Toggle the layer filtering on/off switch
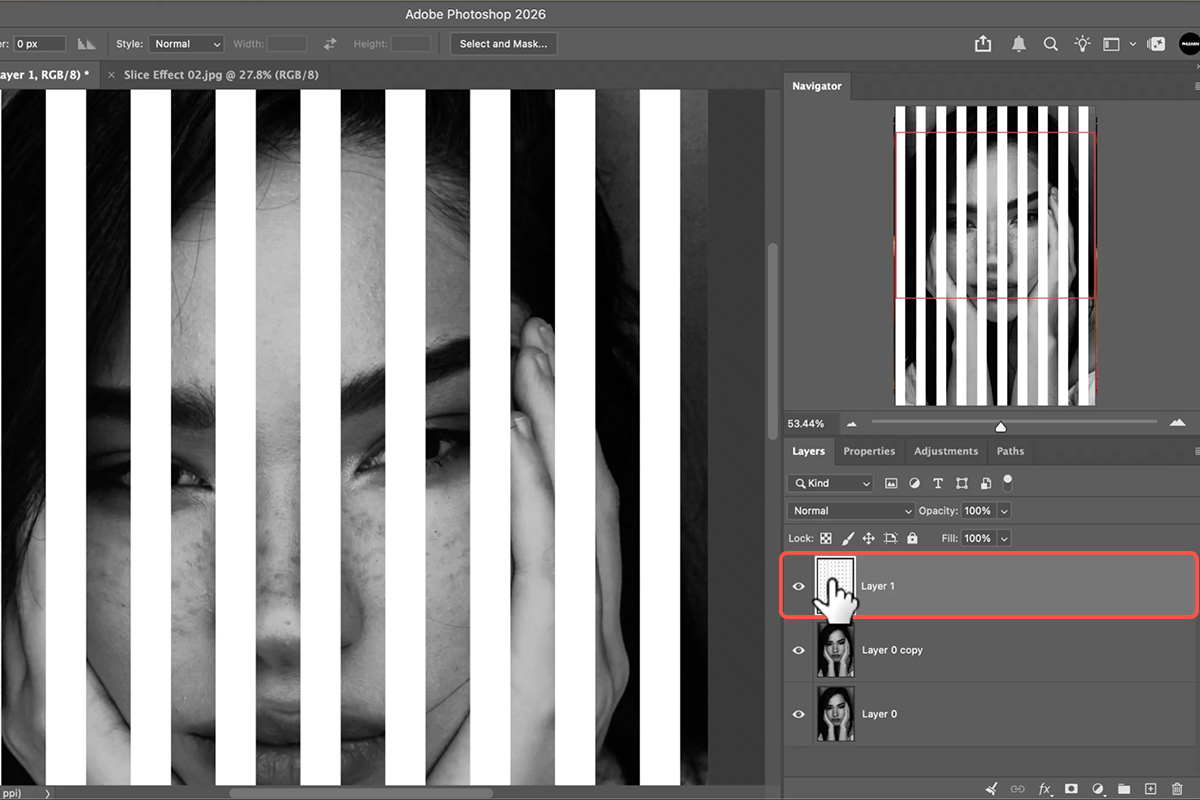The image size is (1200, 800). tap(1008, 482)
